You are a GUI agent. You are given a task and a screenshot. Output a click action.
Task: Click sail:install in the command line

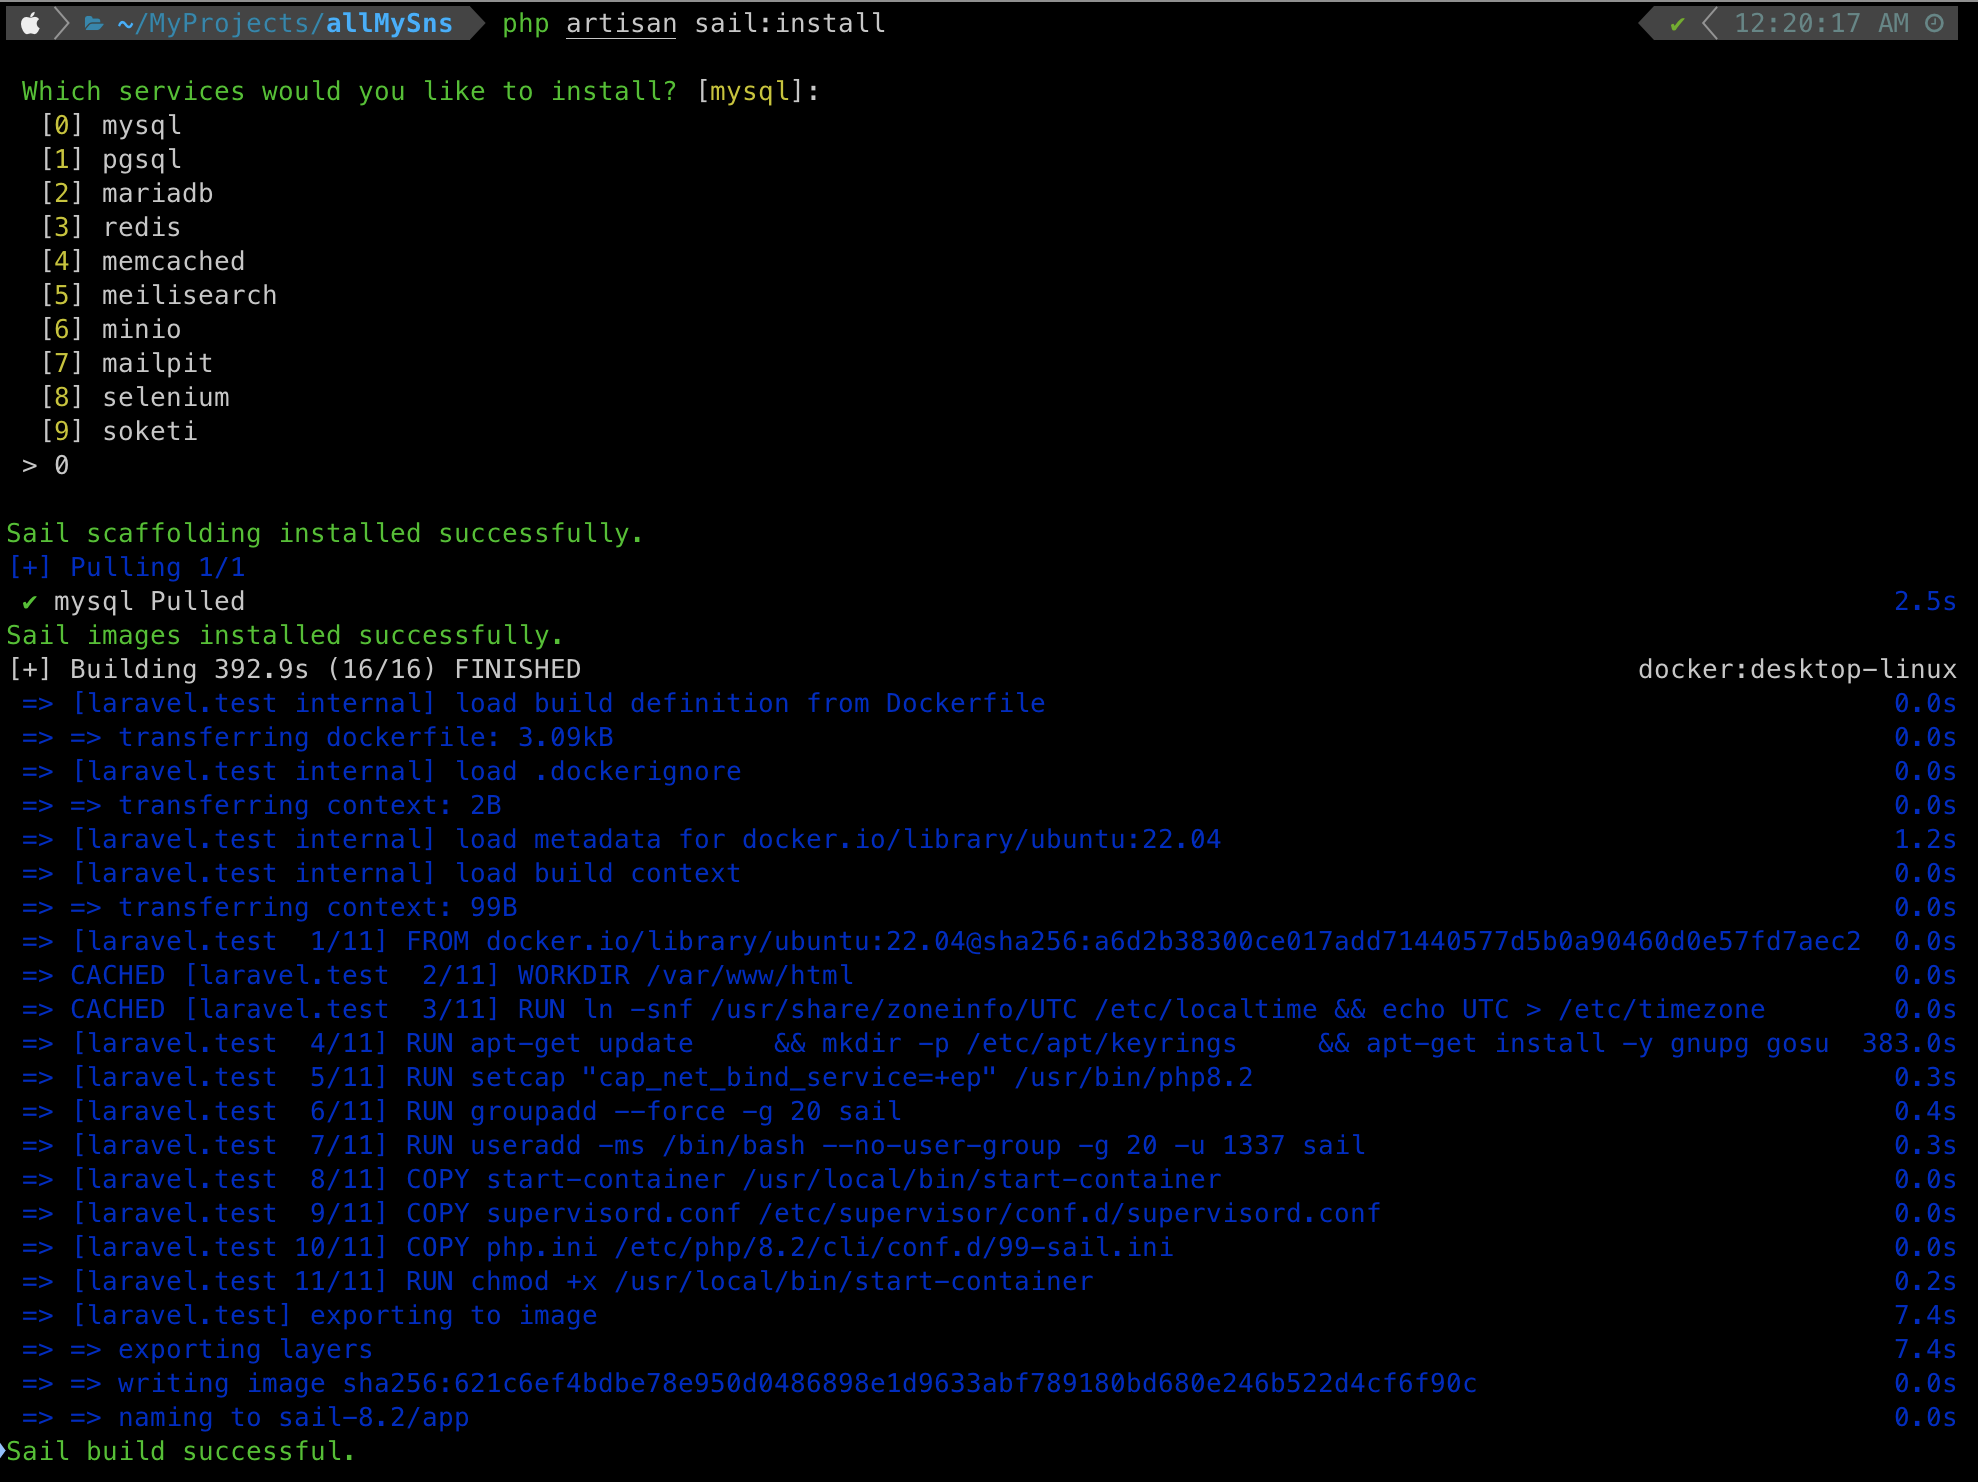(x=790, y=23)
